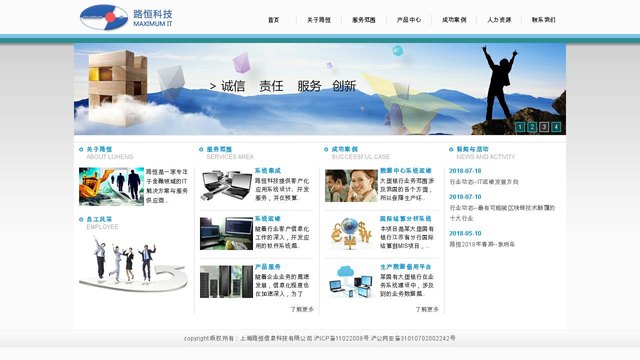Click the server racks image for 产品服务
640x360 pixels.
coord(226,282)
